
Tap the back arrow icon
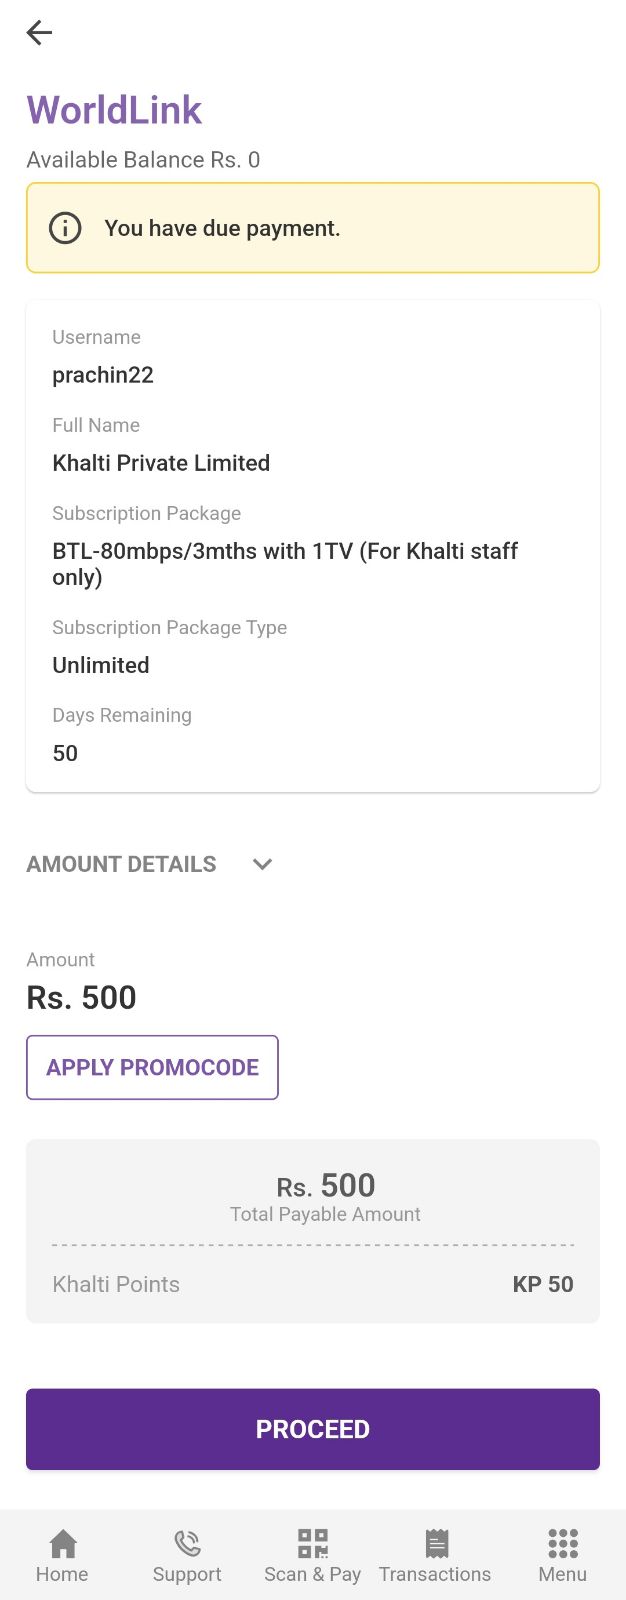pyautogui.click(x=39, y=33)
